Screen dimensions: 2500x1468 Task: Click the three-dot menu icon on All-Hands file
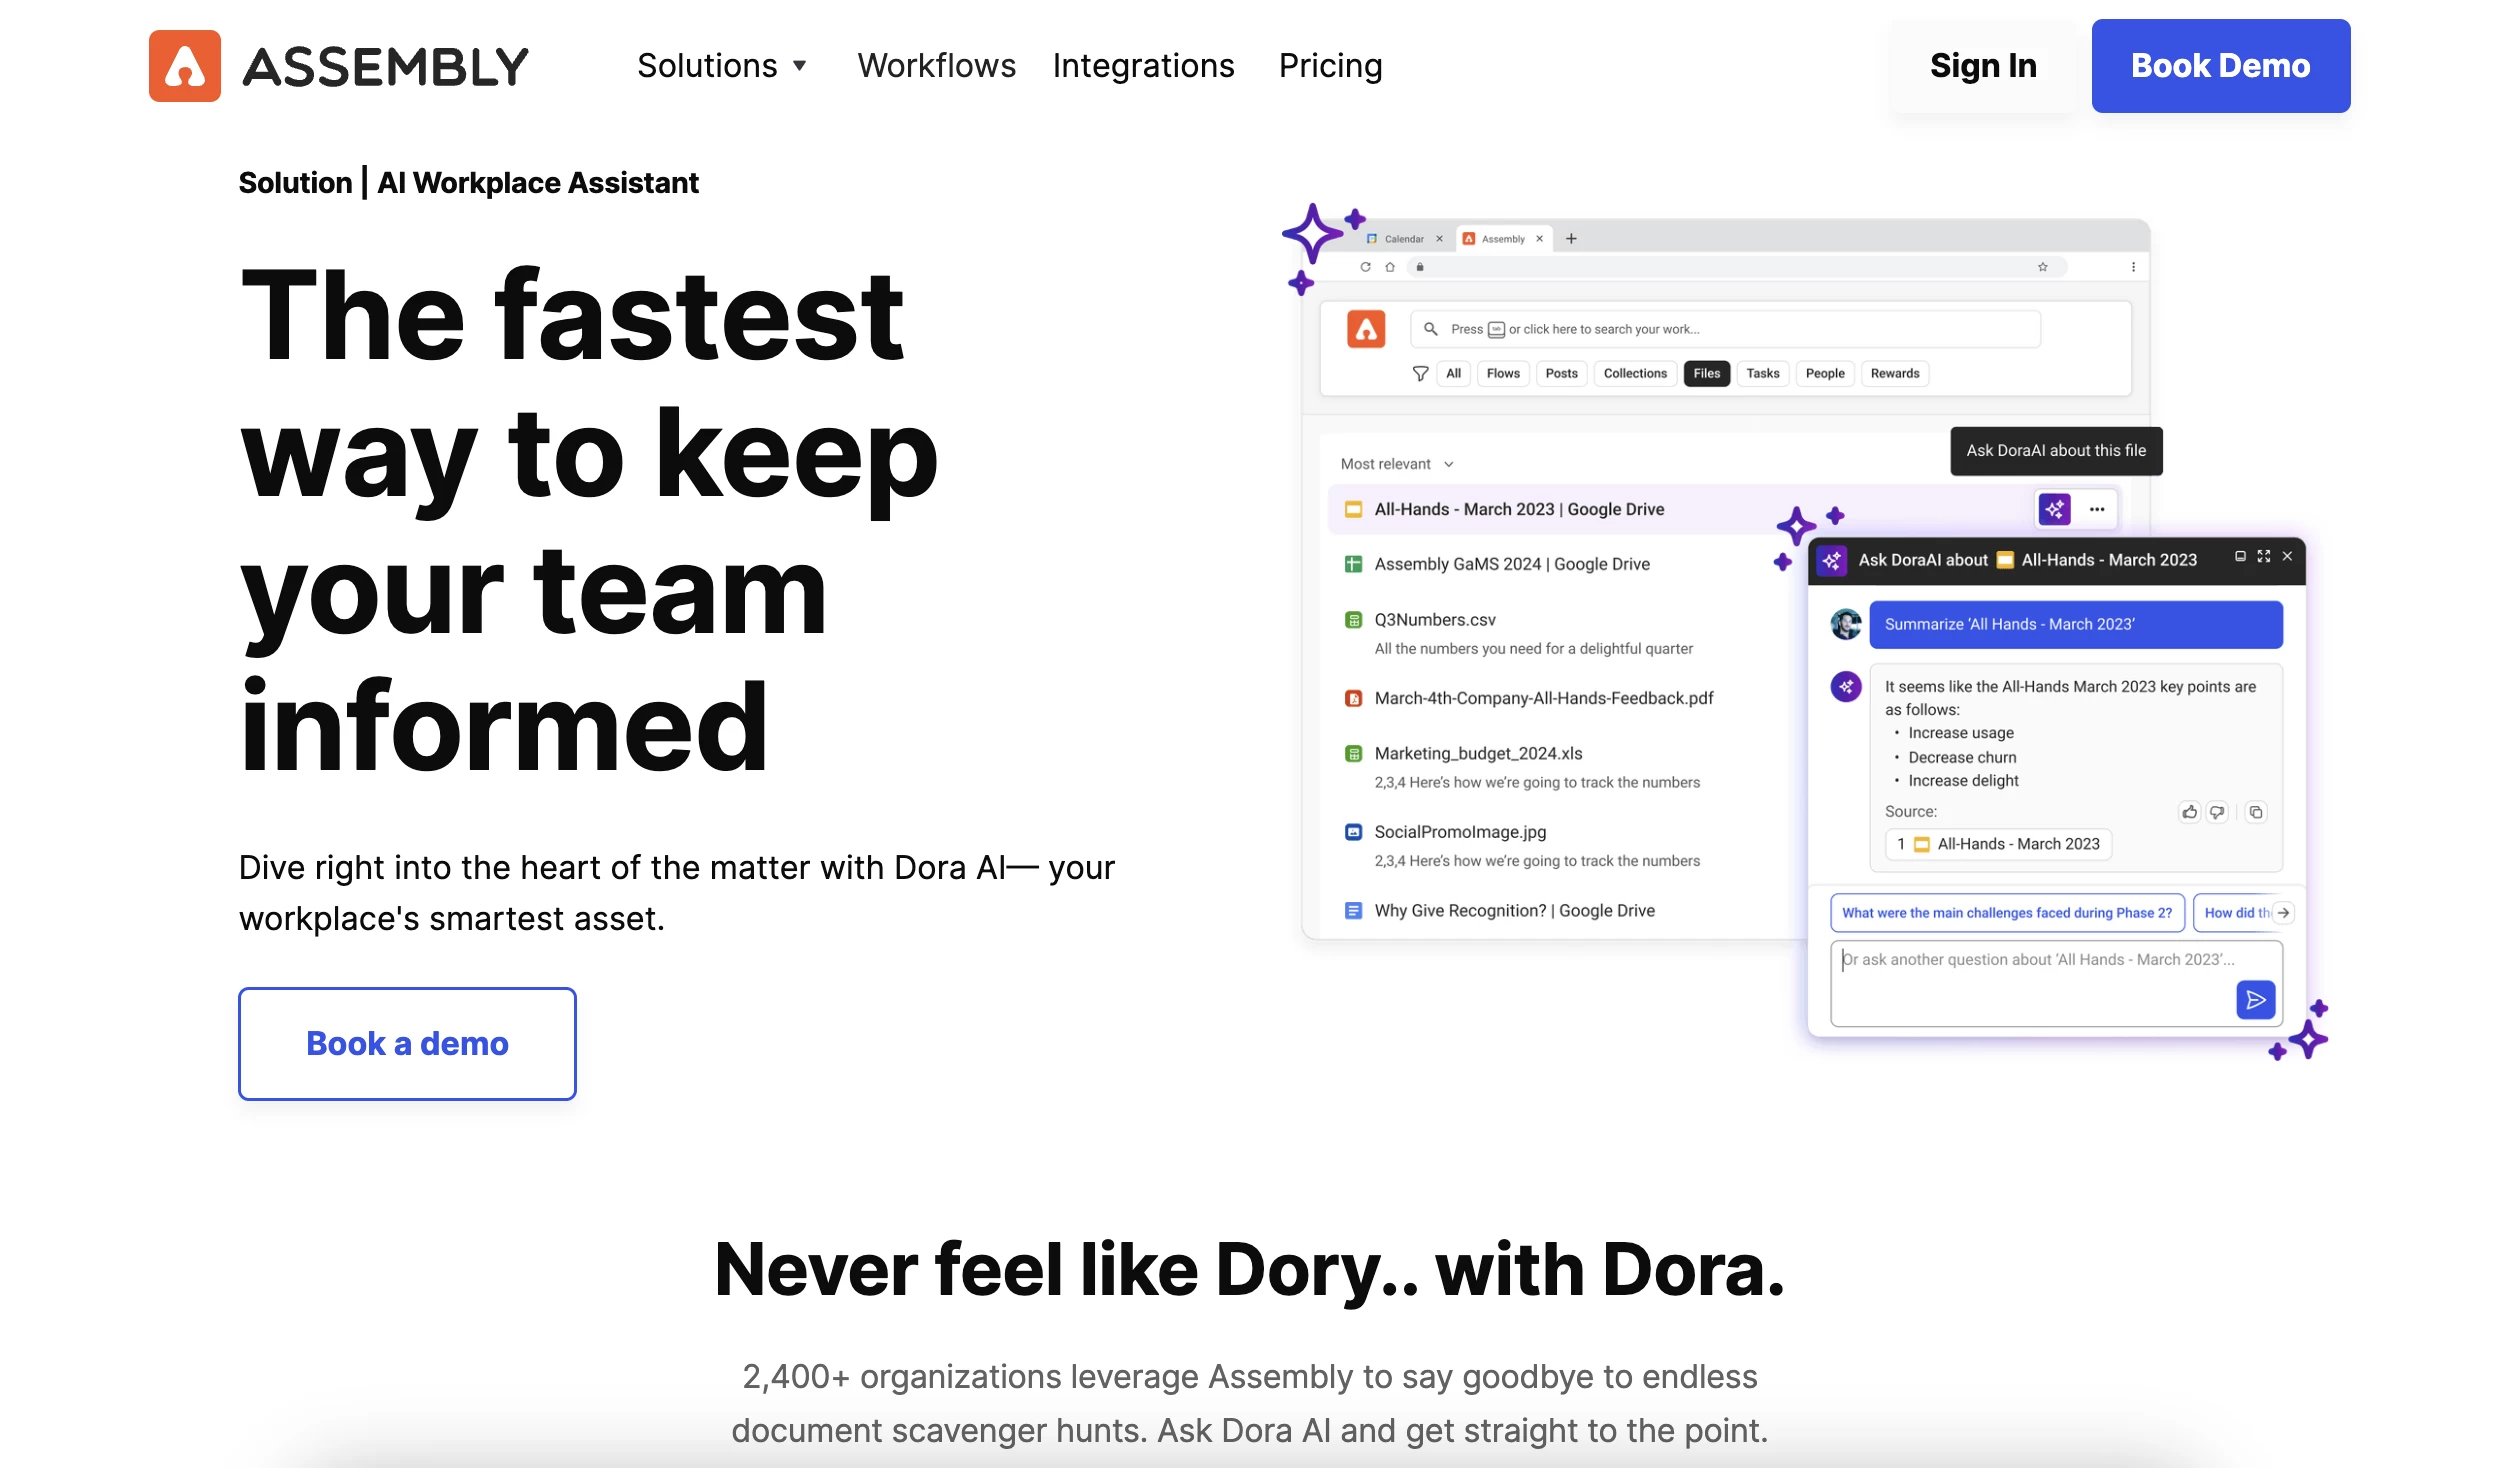(2098, 510)
